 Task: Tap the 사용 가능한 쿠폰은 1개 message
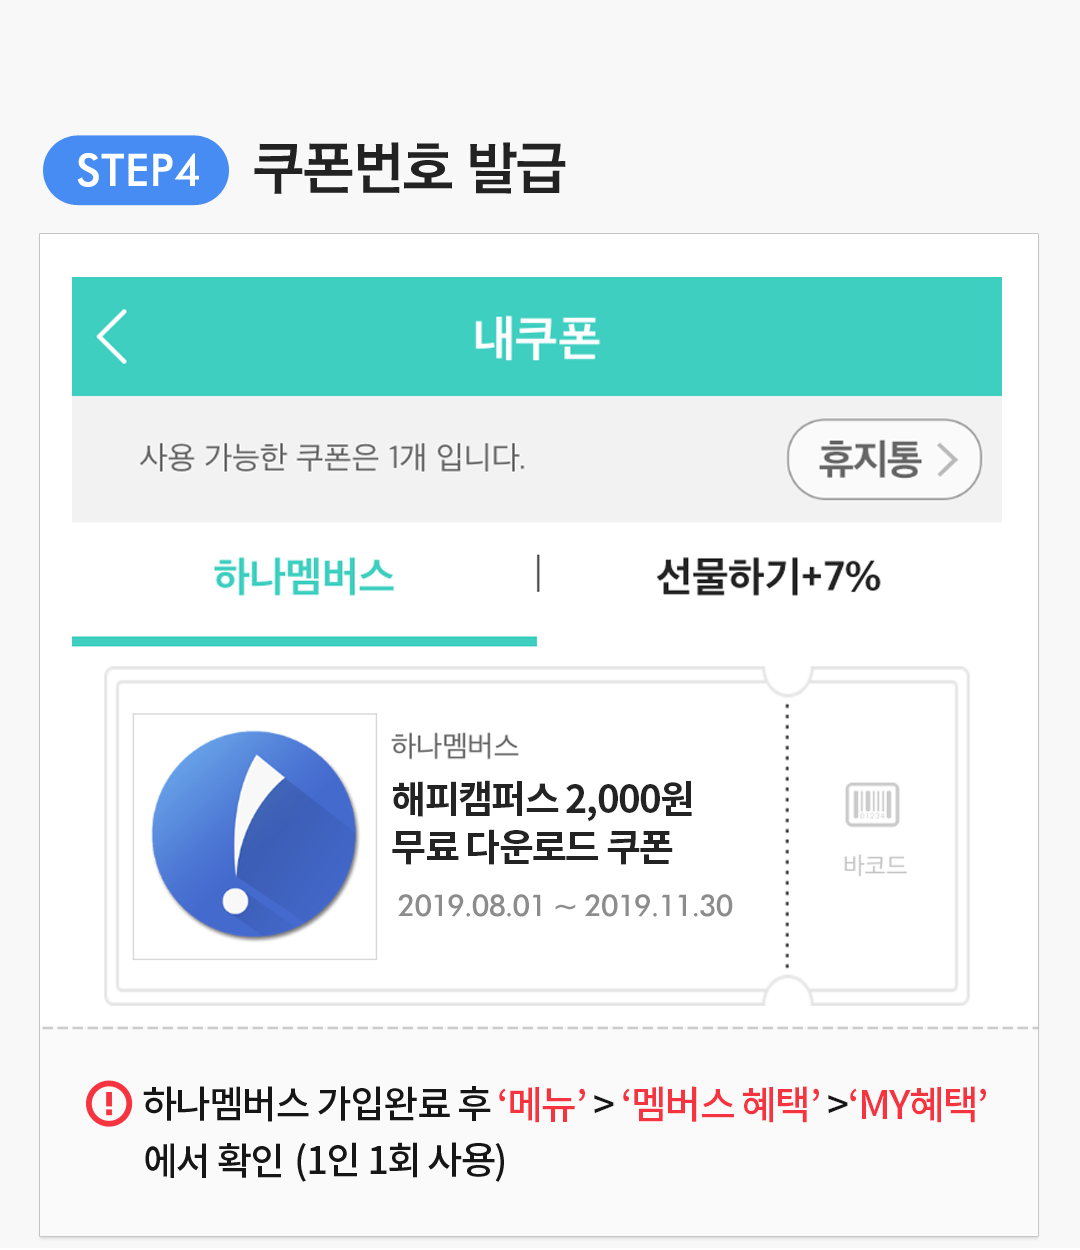pos(332,458)
